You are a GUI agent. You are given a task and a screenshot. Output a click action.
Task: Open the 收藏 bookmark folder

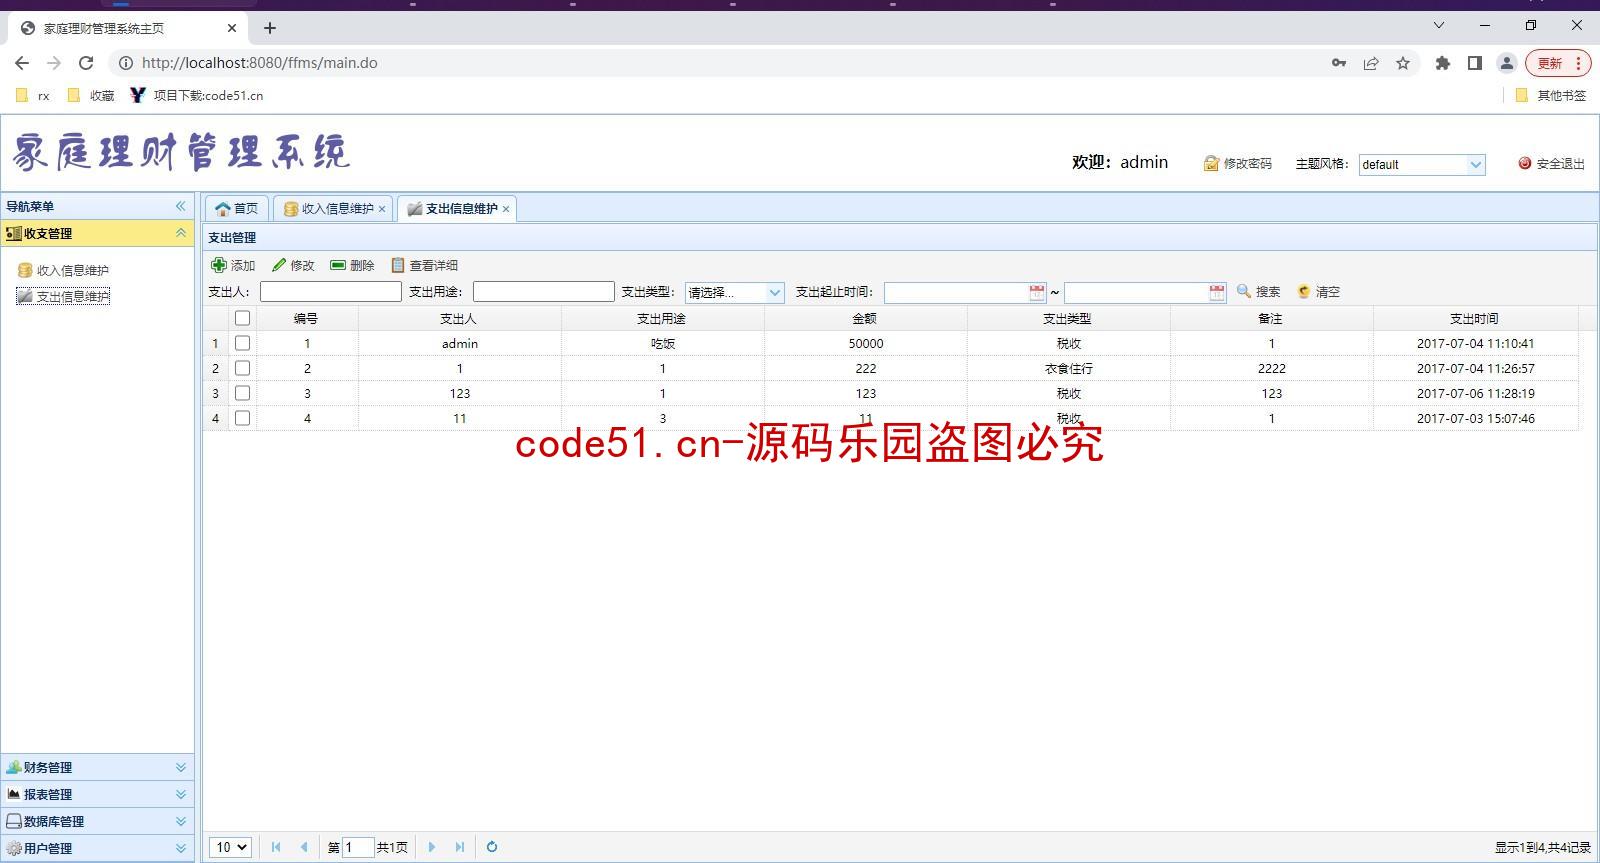pyautogui.click(x=90, y=96)
